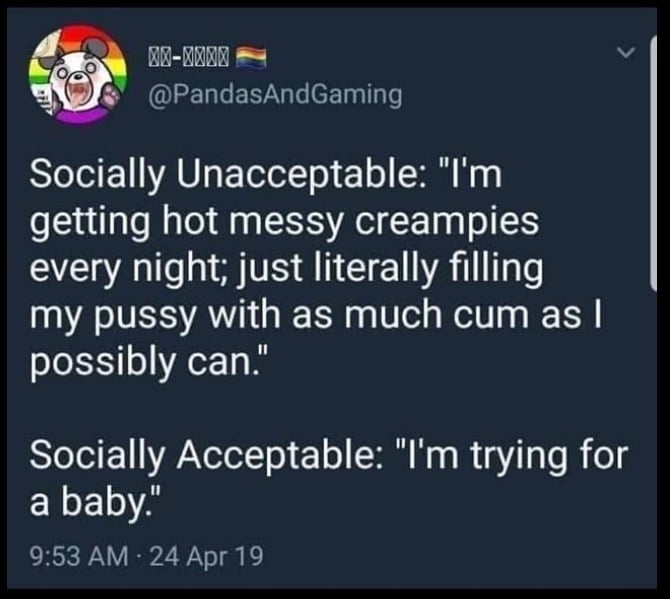Open the panda profile picture
Image resolution: width=670 pixels, height=599 pixels.
point(78,74)
